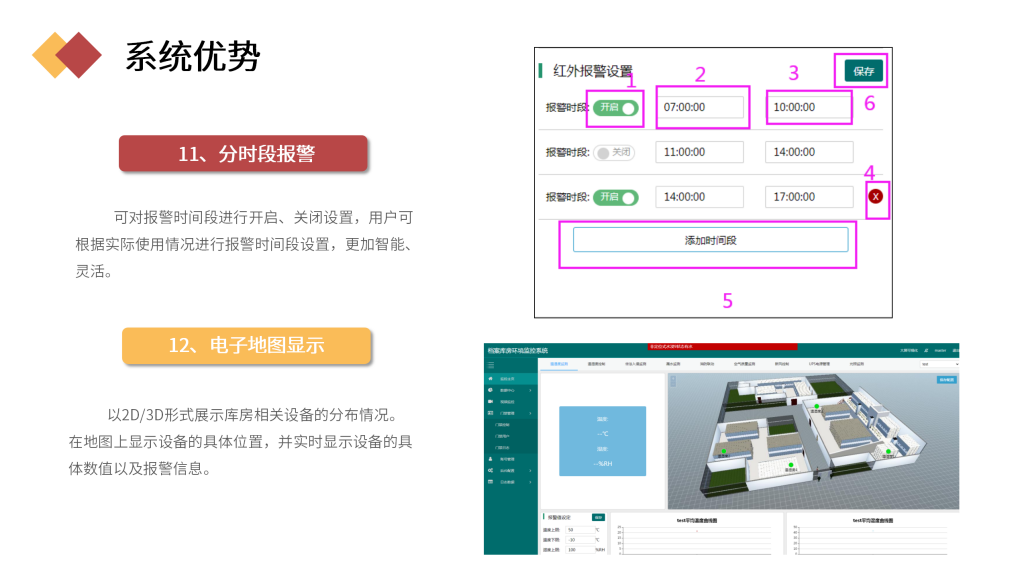Enable the 关闭 toggle on second alarm period
Viewport: 1028px width, 578px height.
coord(614,152)
